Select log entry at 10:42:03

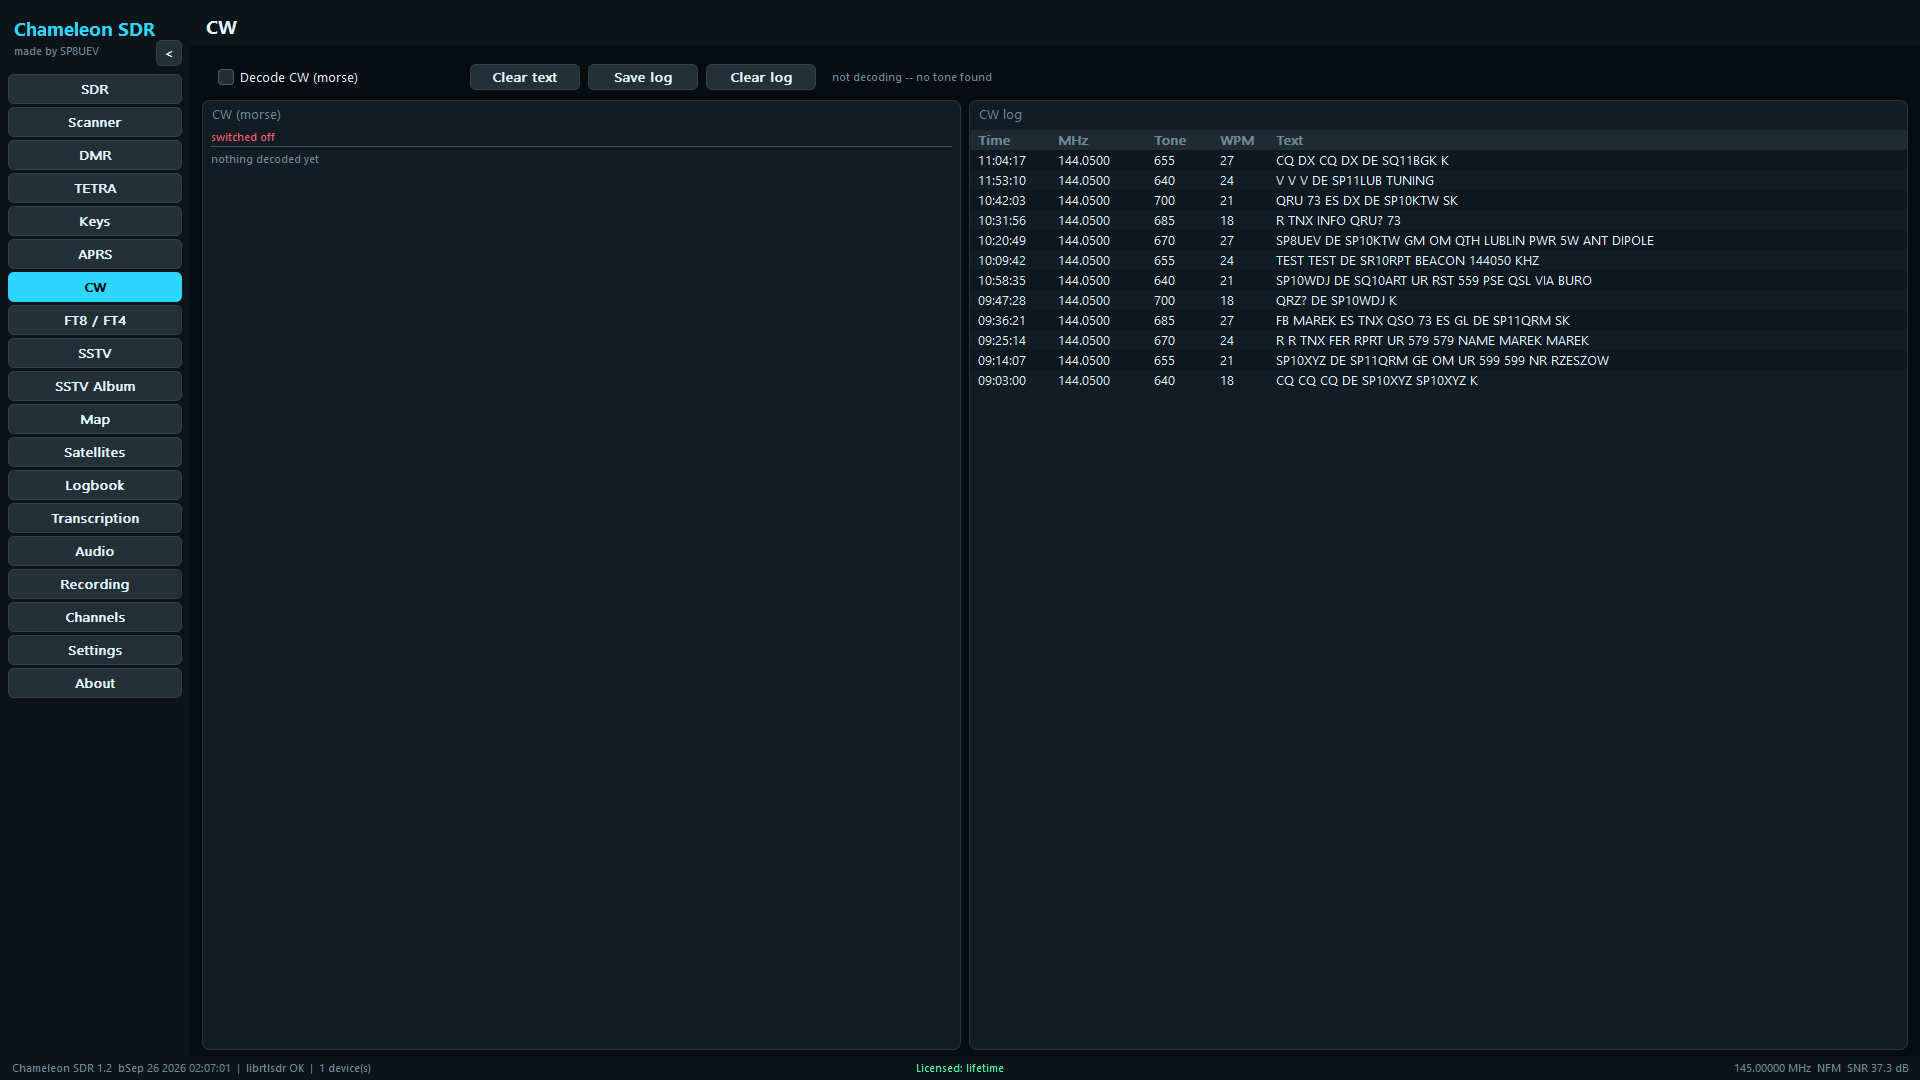[1438, 200]
